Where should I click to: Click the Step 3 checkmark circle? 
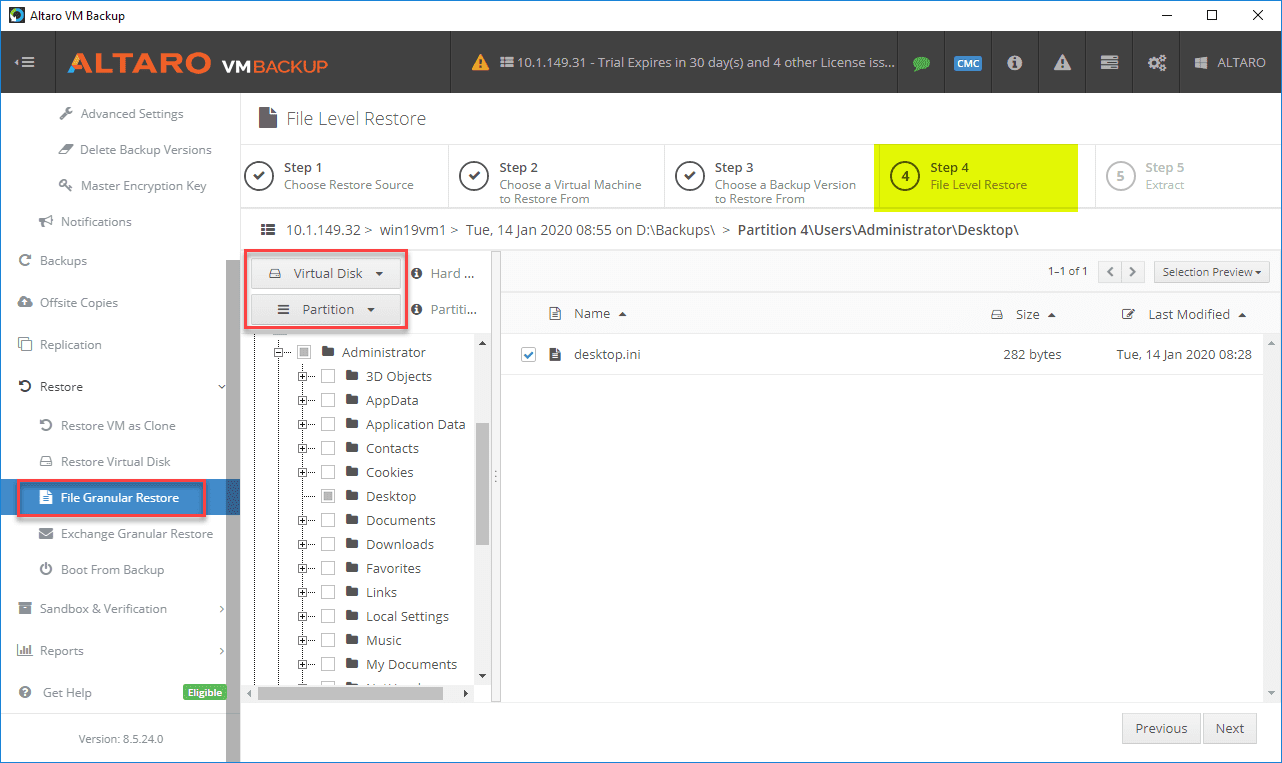[x=690, y=176]
